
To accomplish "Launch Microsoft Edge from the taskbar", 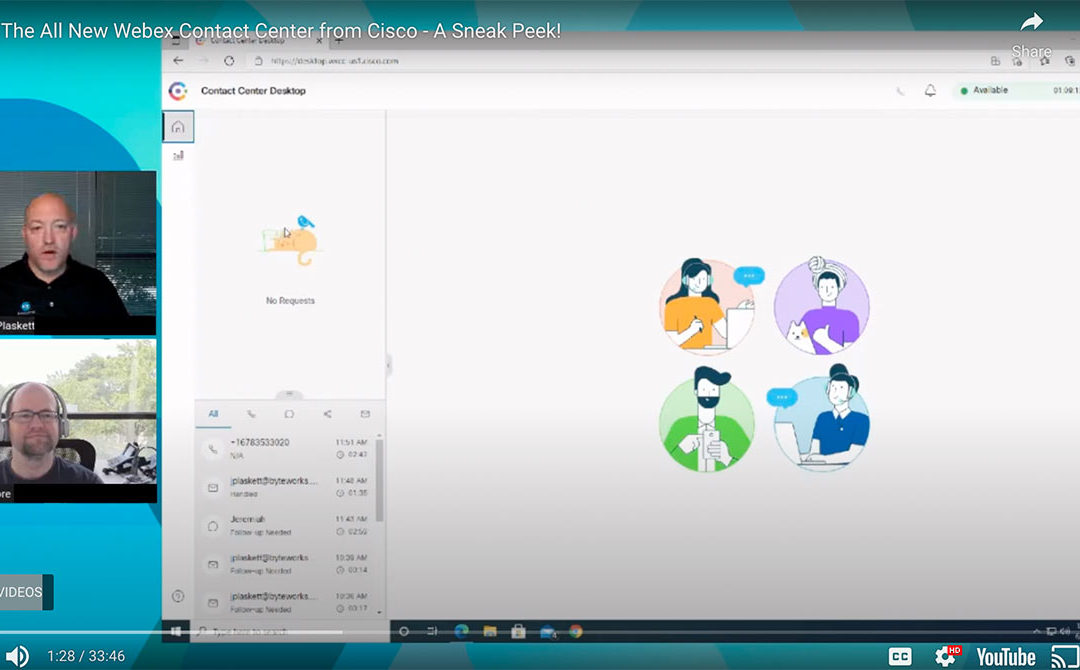I will tap(461, 631).
